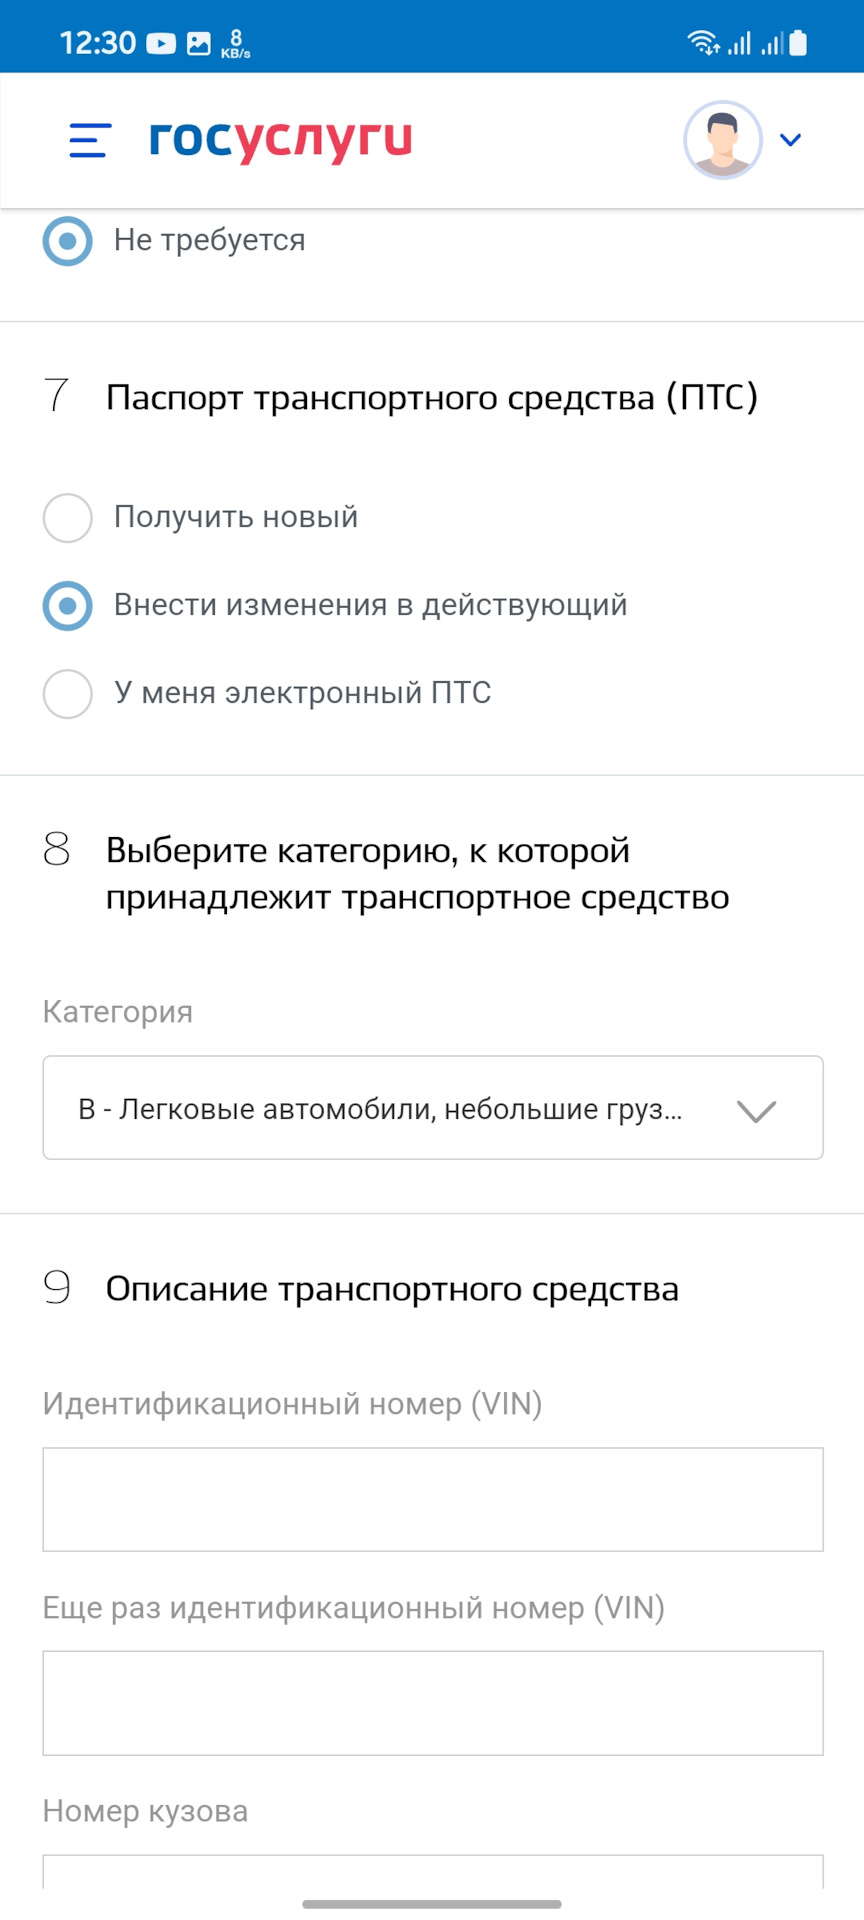Tap the status bar clock
This screenshot has height=1920, width=864.
pyautogui.click(x=98, y=43)
